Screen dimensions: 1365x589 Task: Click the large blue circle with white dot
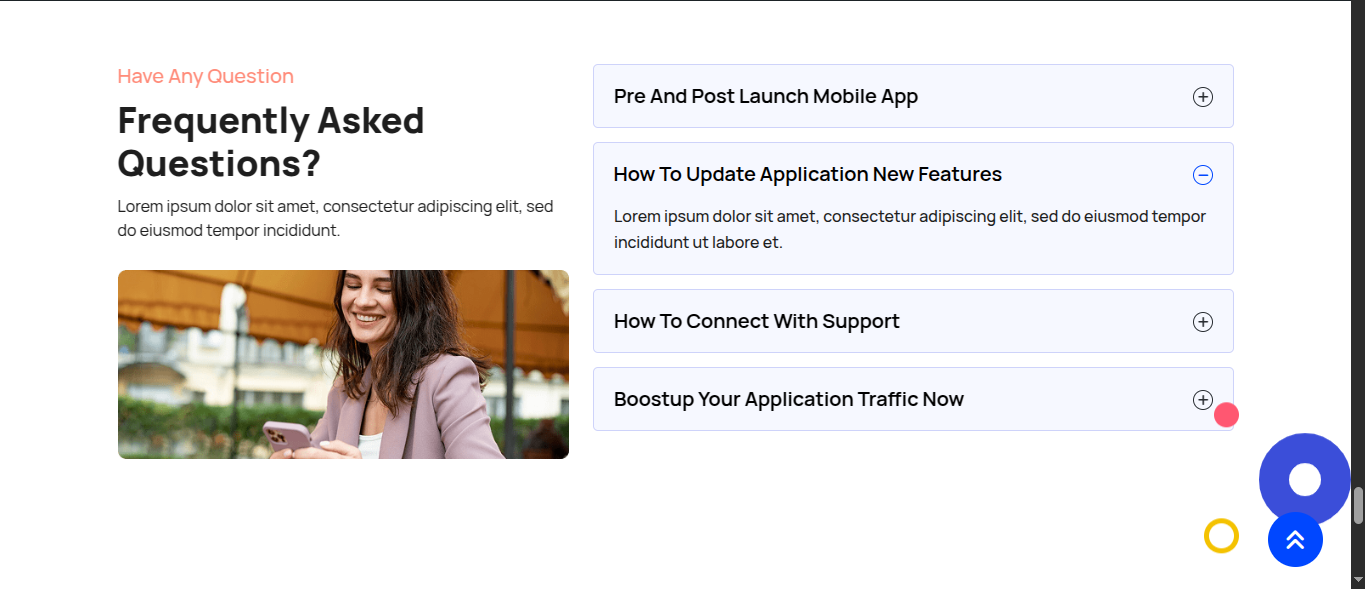pyautogui.click(x=1304, y=480)
